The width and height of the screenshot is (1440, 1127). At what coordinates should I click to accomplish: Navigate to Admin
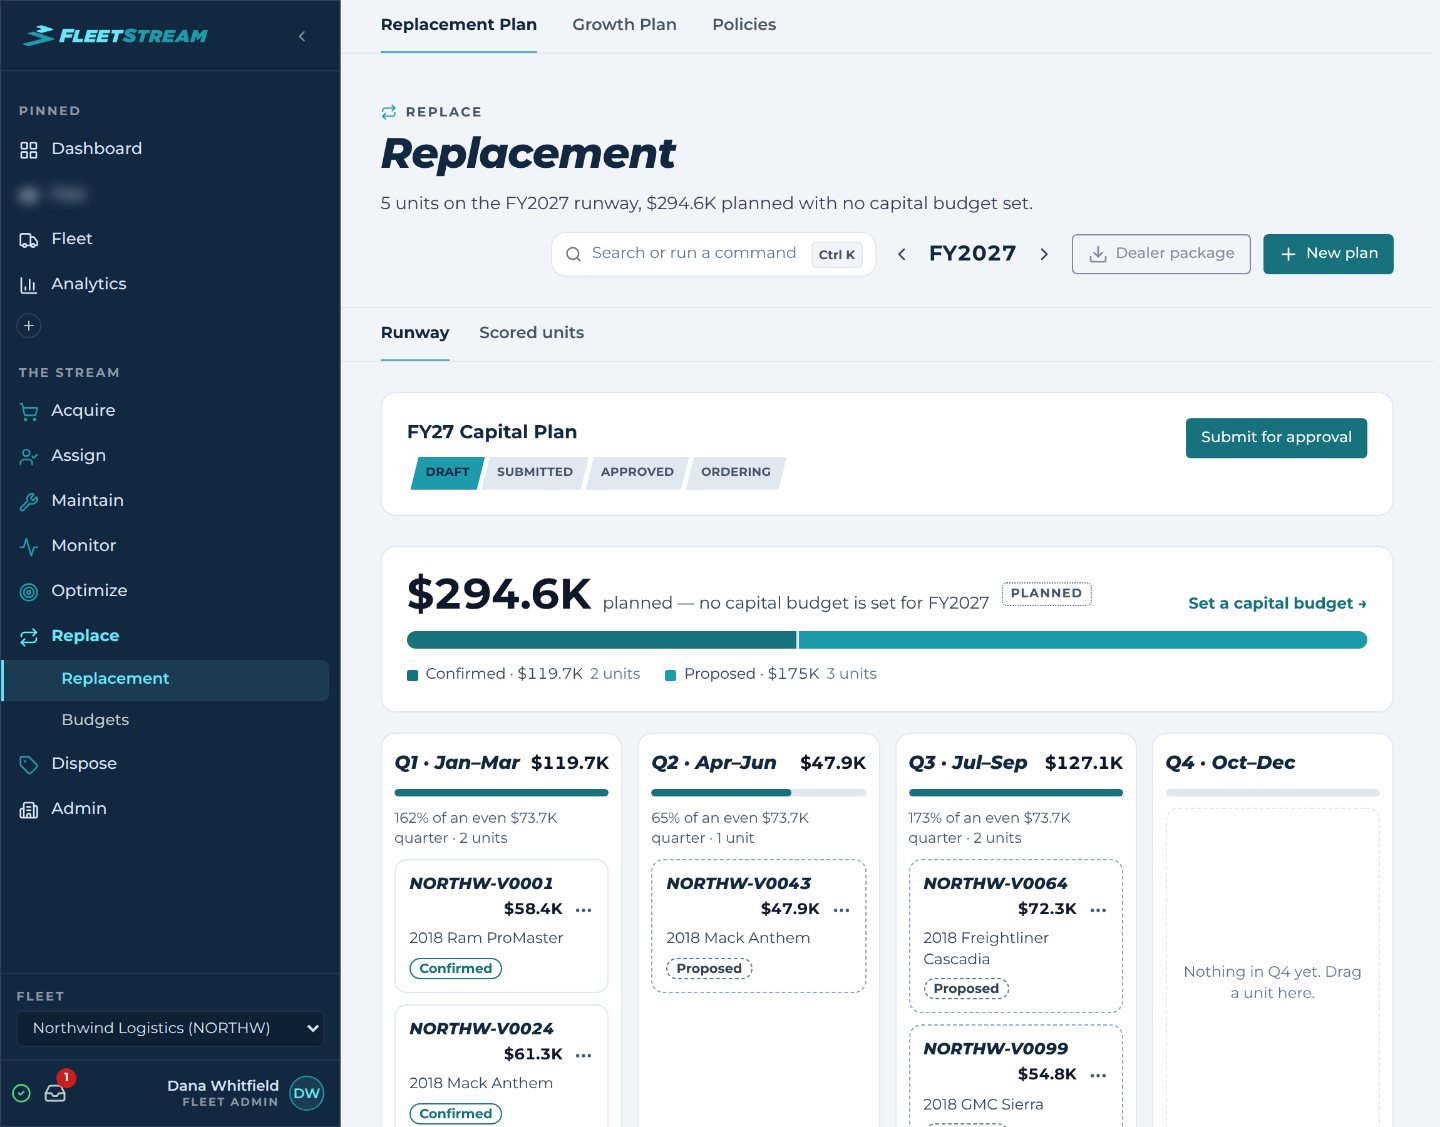(x=170, y=809)
